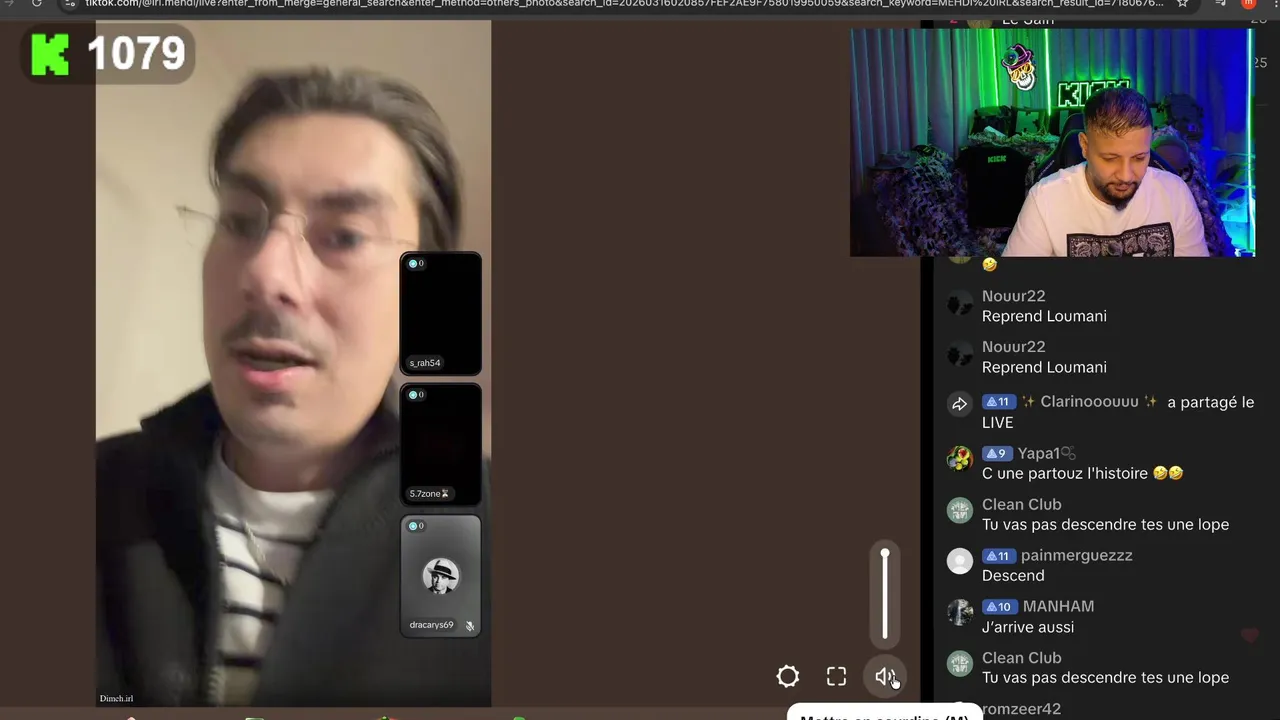
Task: Click the level 9 badge beside Yapa1
Action: tap(997, 453)
